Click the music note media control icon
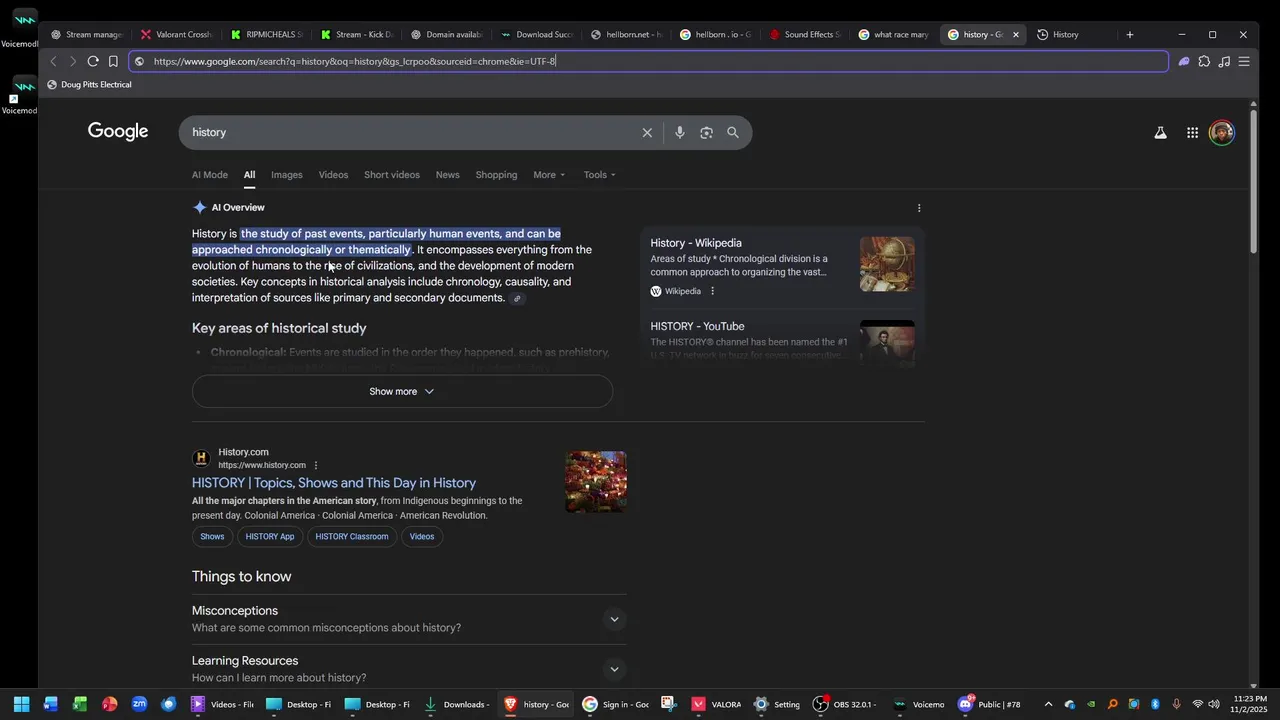This screenshot has width=1280, height=720. tap(1224, 61)
